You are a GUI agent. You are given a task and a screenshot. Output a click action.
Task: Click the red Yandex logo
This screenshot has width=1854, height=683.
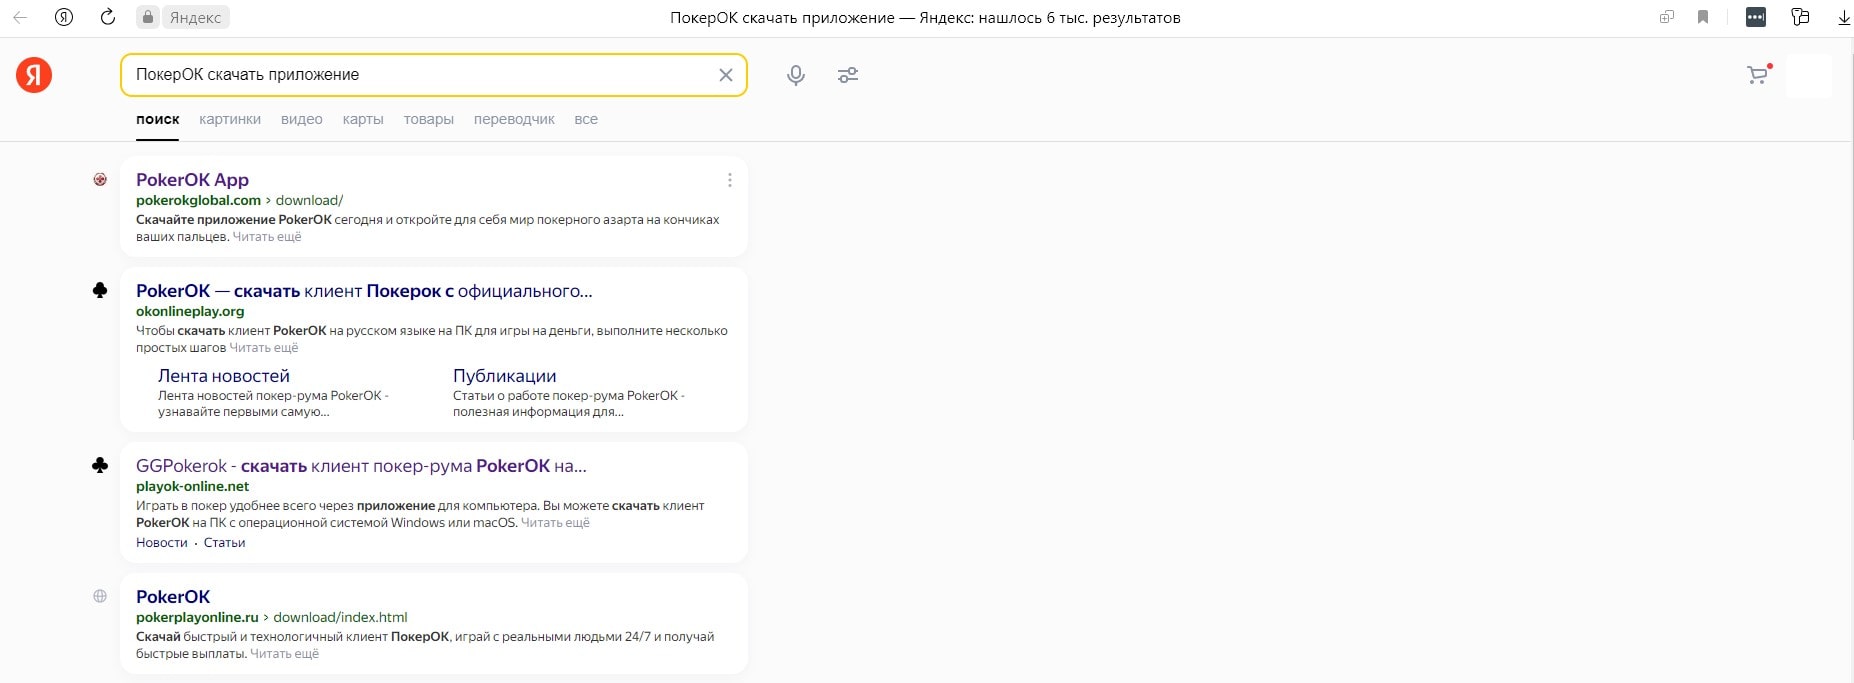point(34,75)
